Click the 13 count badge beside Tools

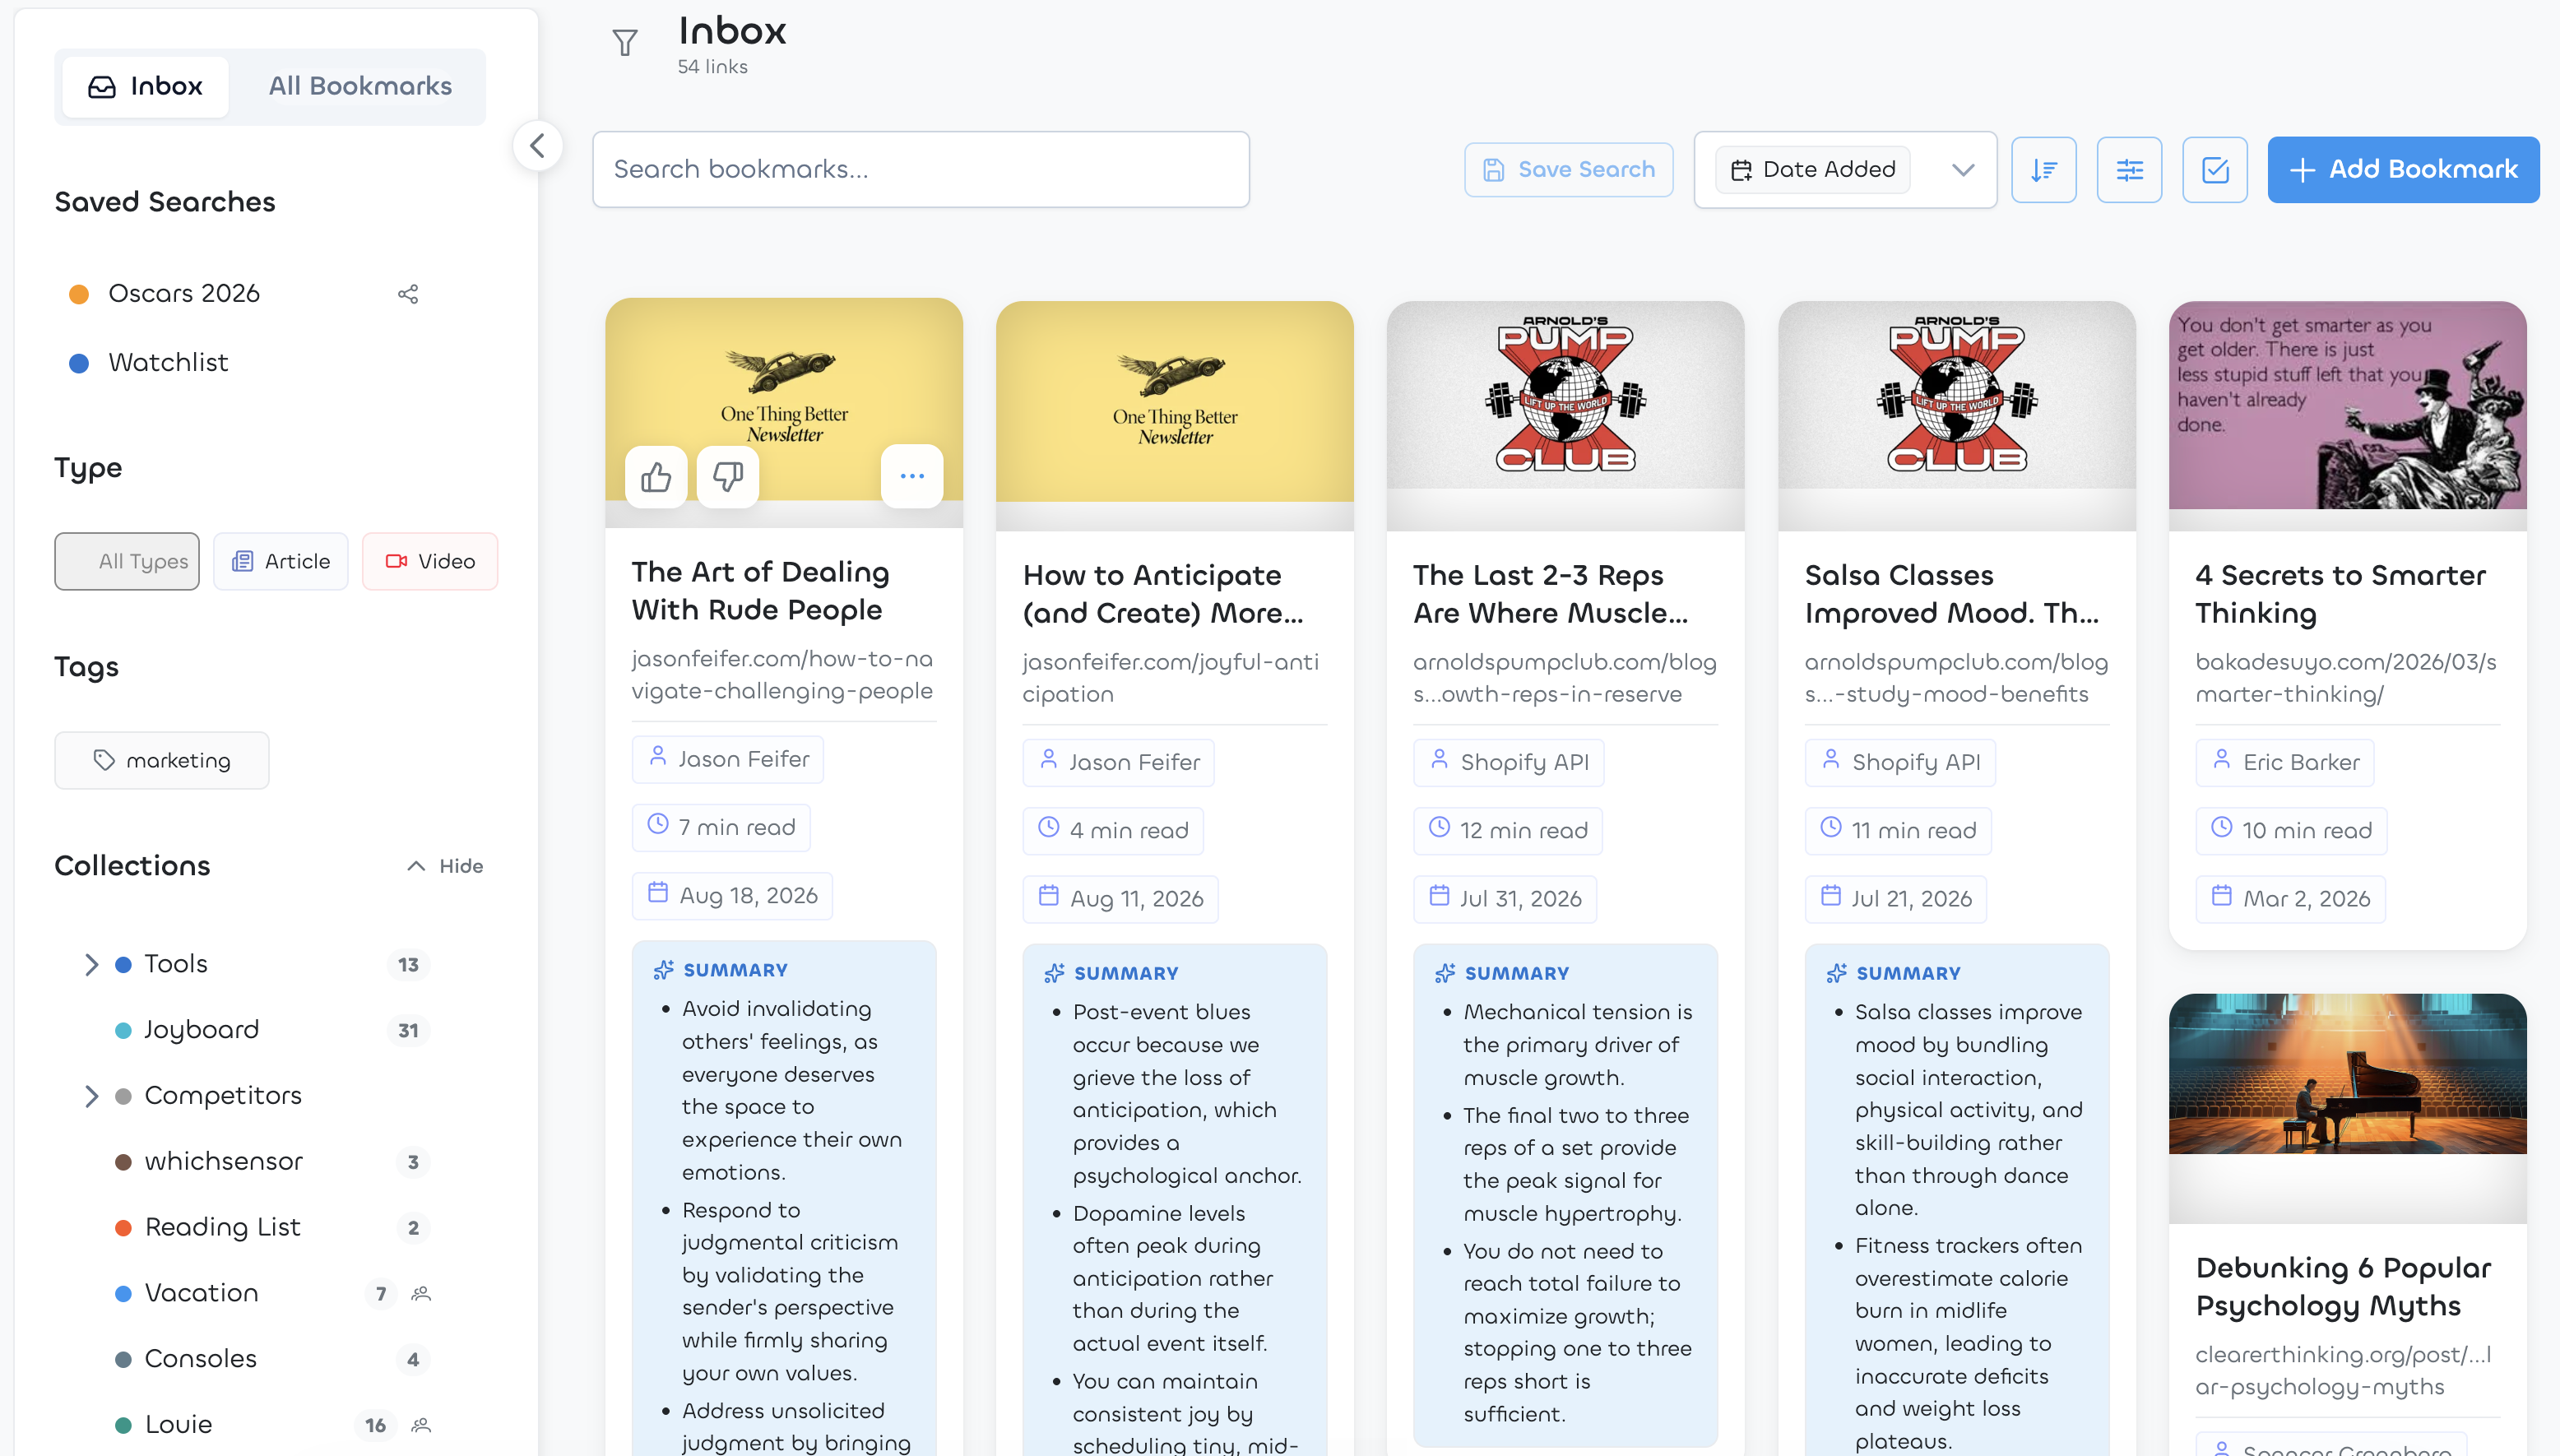click(408, 965)
